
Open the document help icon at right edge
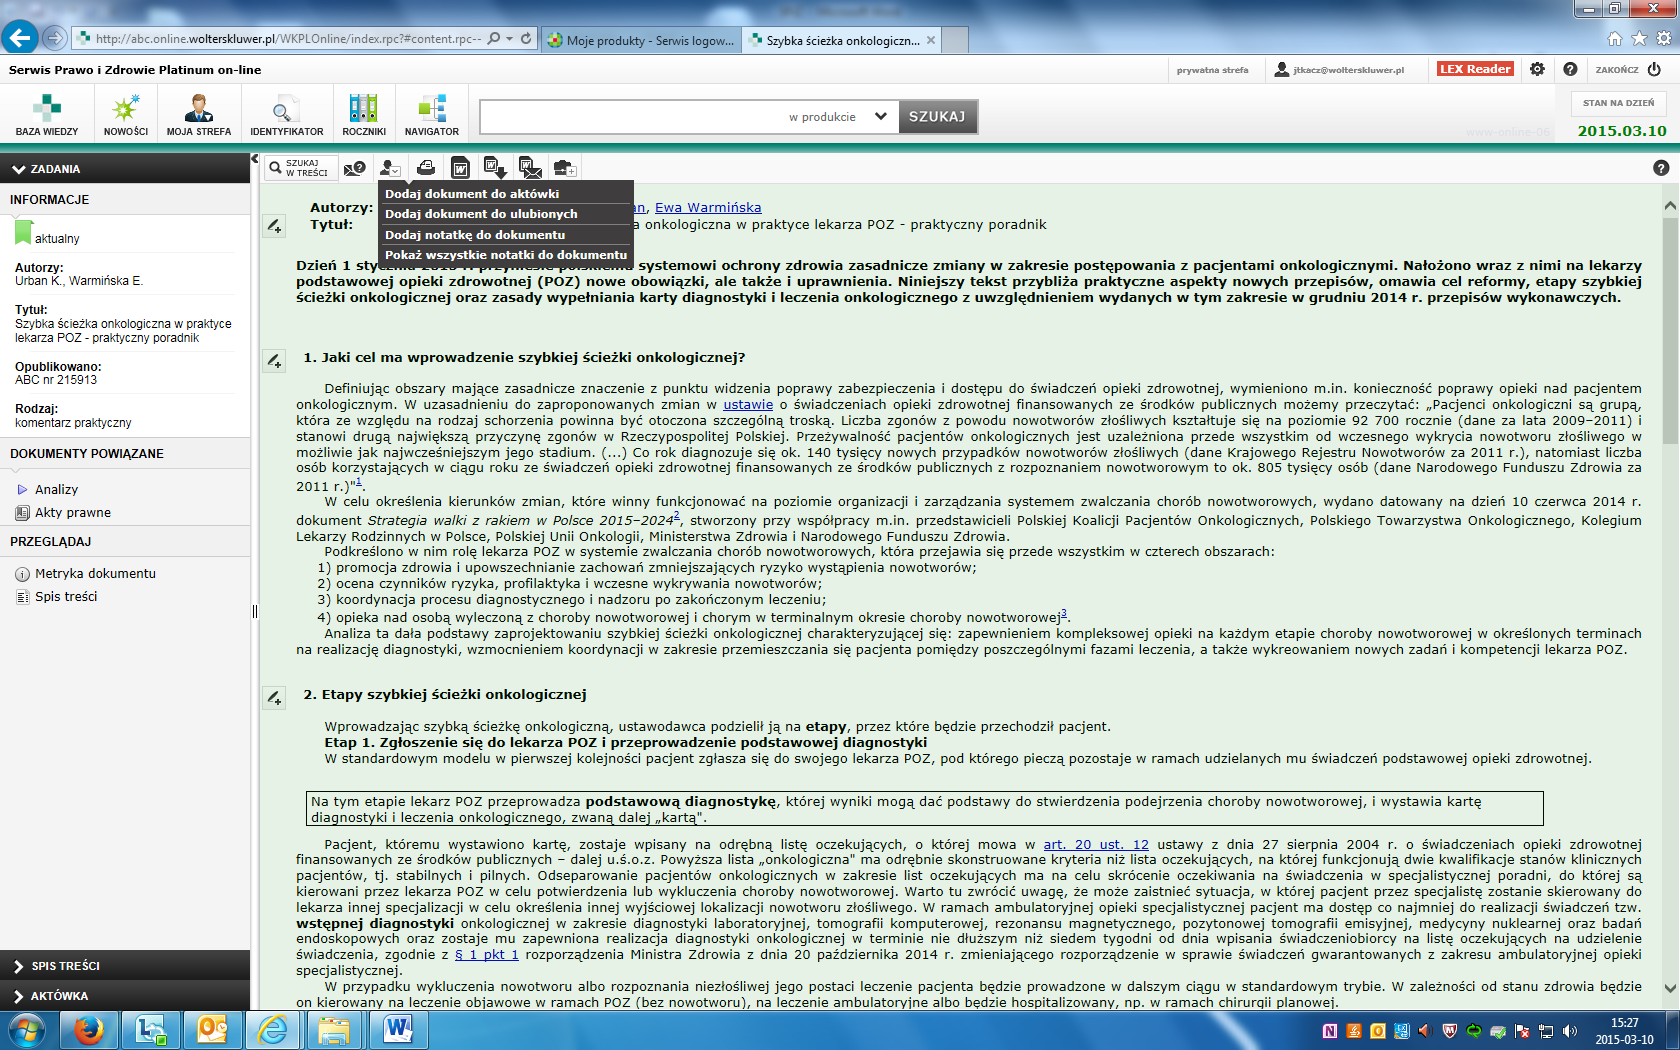pyautogui.click(x=1661, y=168)
